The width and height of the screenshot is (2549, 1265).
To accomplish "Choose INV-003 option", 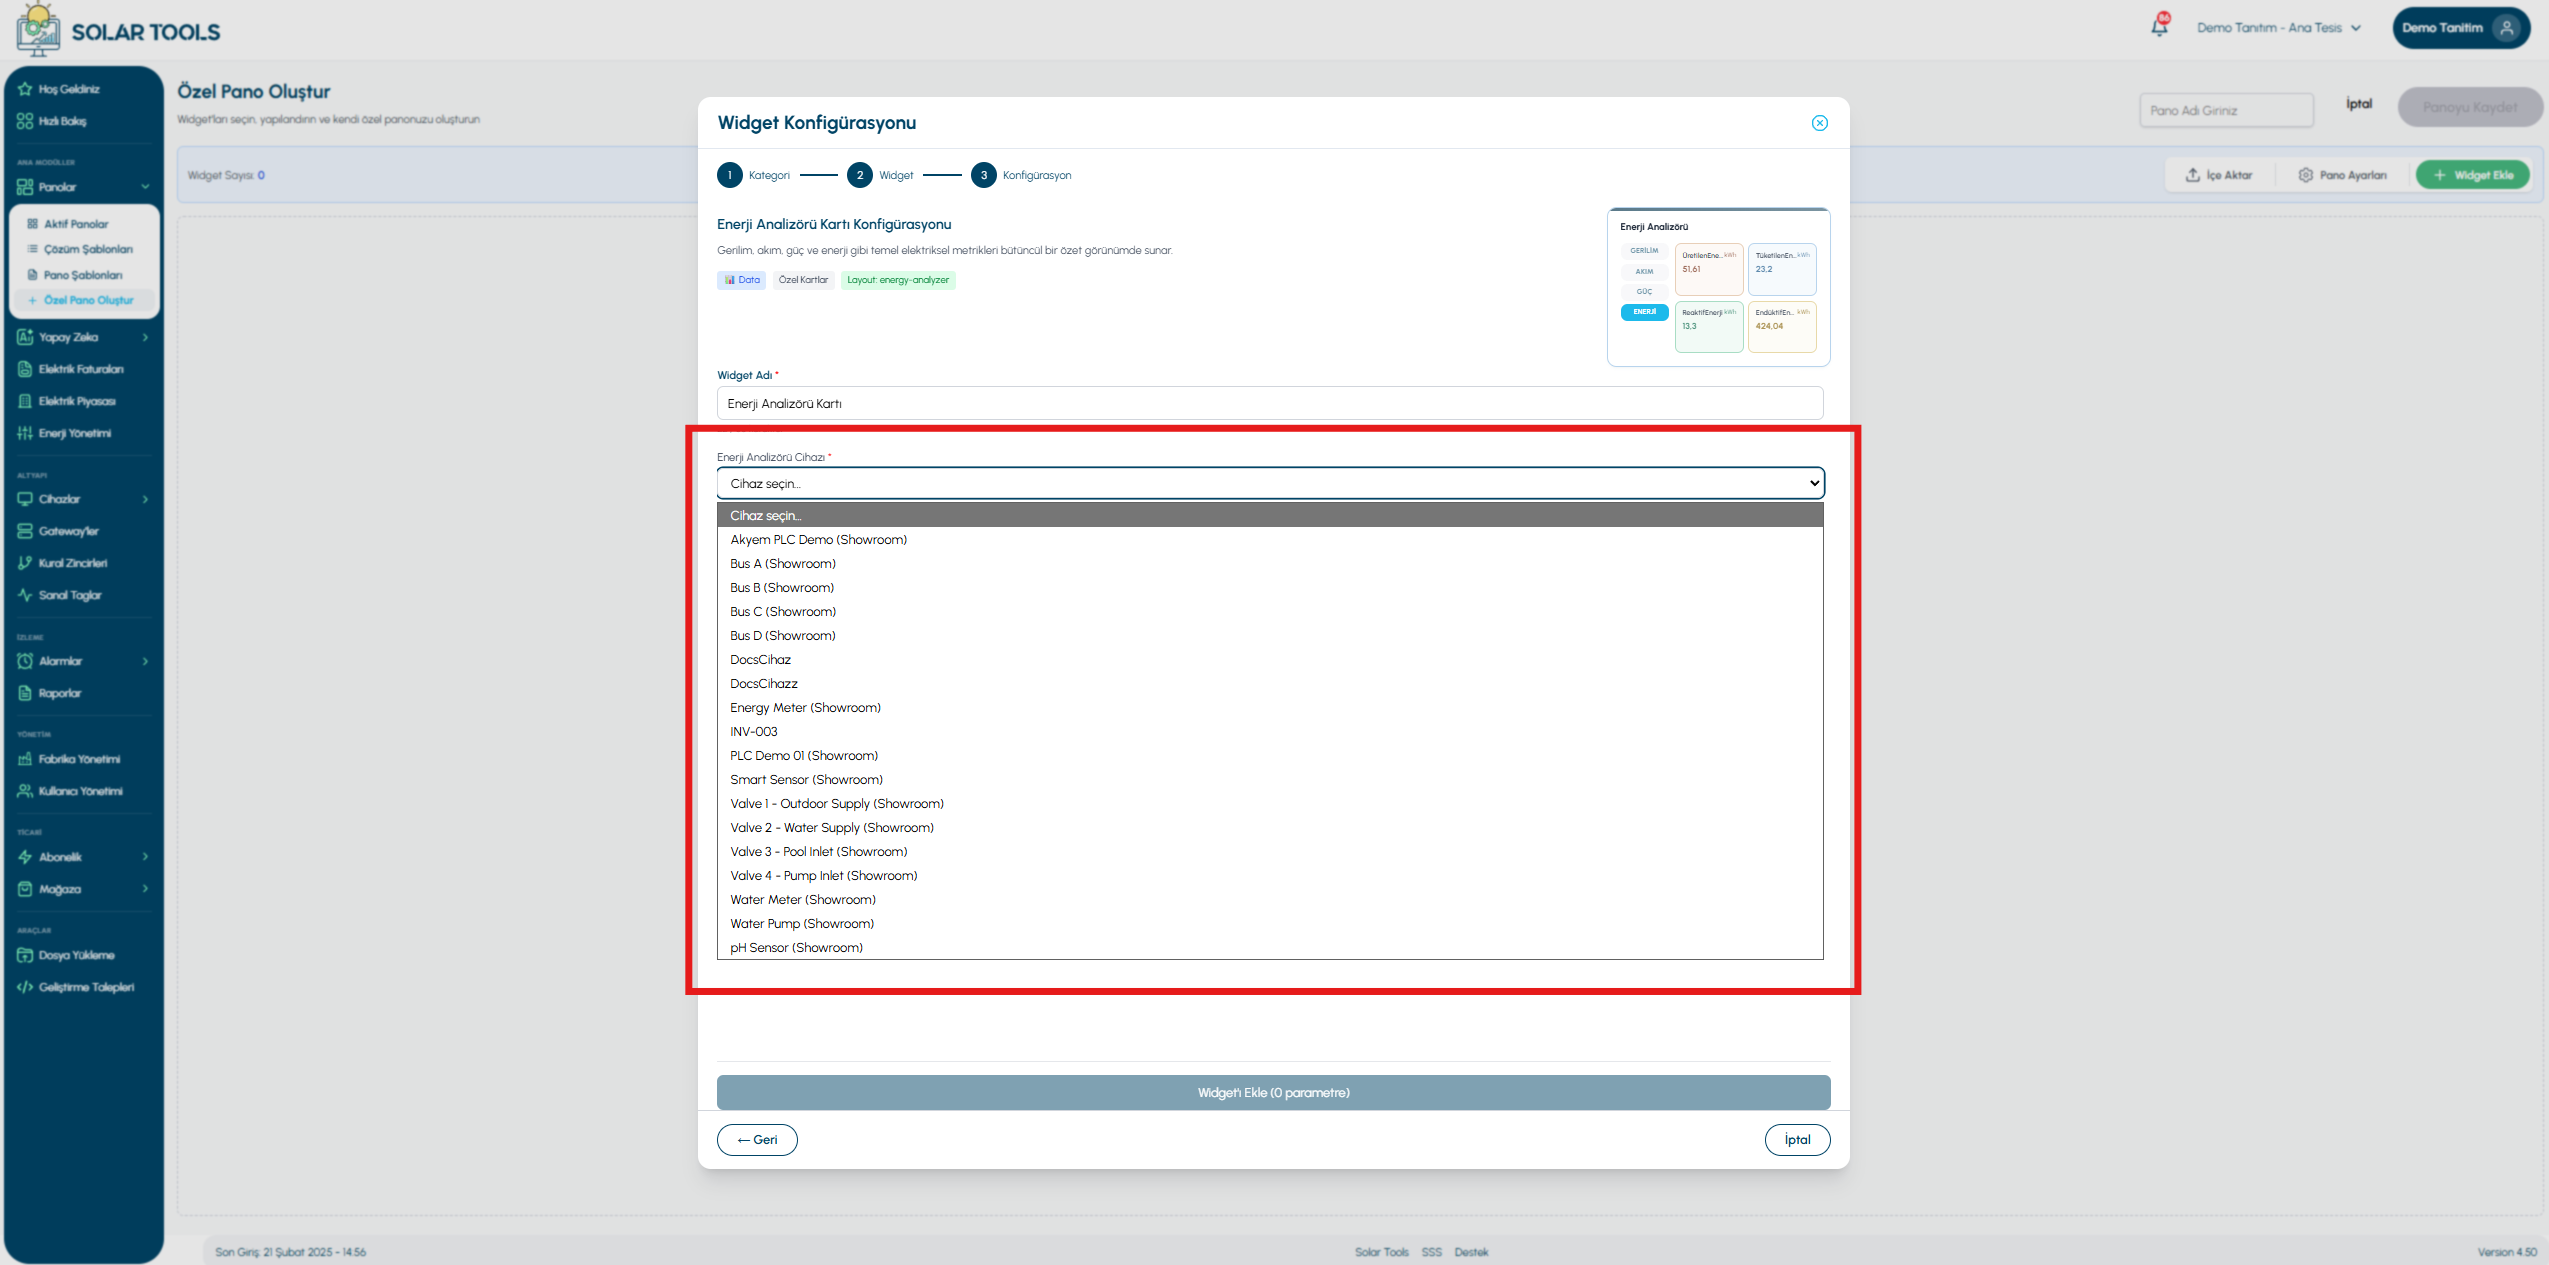I will pos(1270,732).
